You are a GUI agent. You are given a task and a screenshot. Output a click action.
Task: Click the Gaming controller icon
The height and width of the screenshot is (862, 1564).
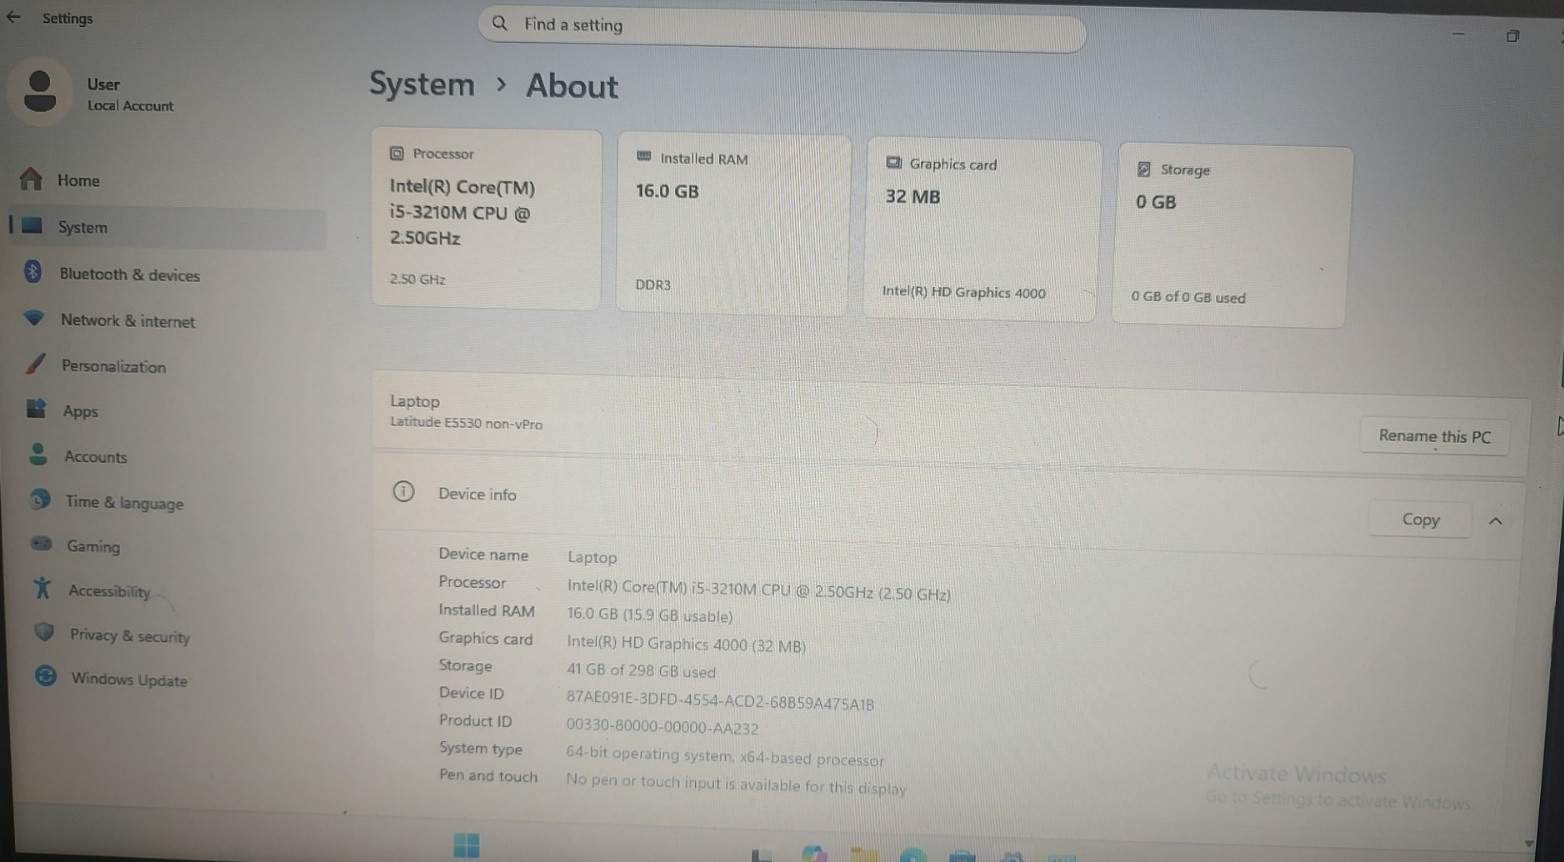point(41,544)
